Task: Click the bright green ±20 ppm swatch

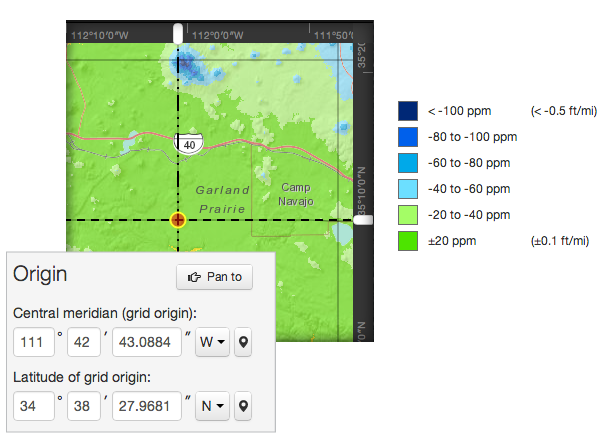Action: pos(408,241)
